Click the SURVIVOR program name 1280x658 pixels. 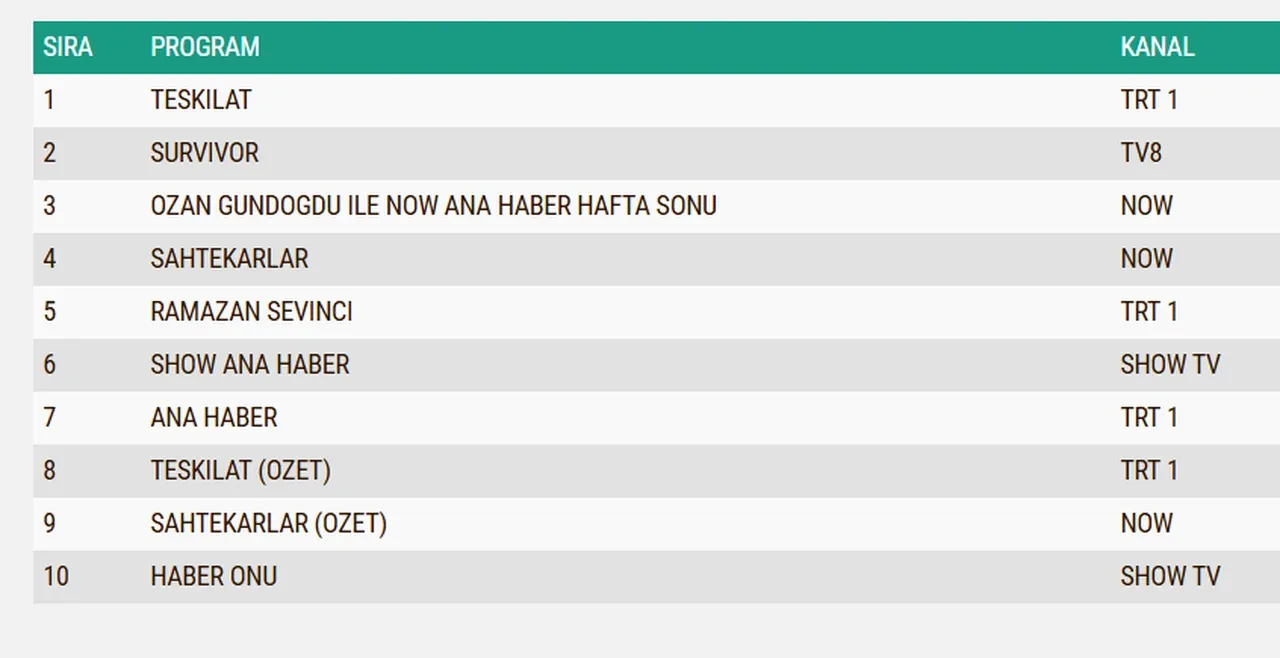pyautogui.click(x=205, y=153)
